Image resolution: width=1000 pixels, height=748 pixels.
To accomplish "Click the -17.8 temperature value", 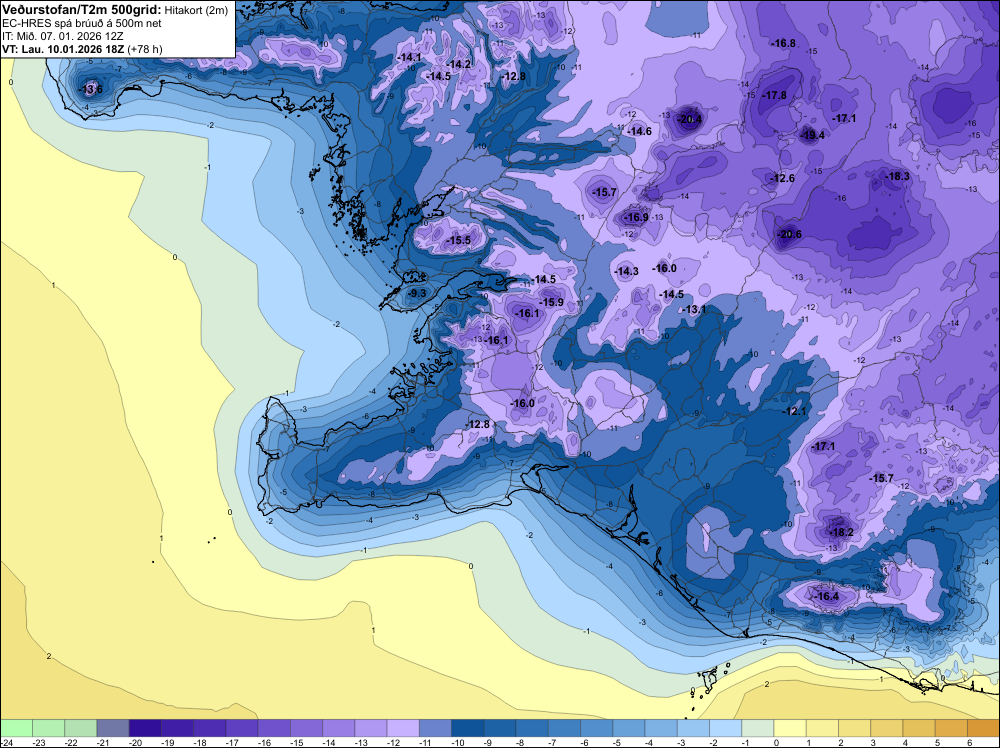I will pos(774,95).
